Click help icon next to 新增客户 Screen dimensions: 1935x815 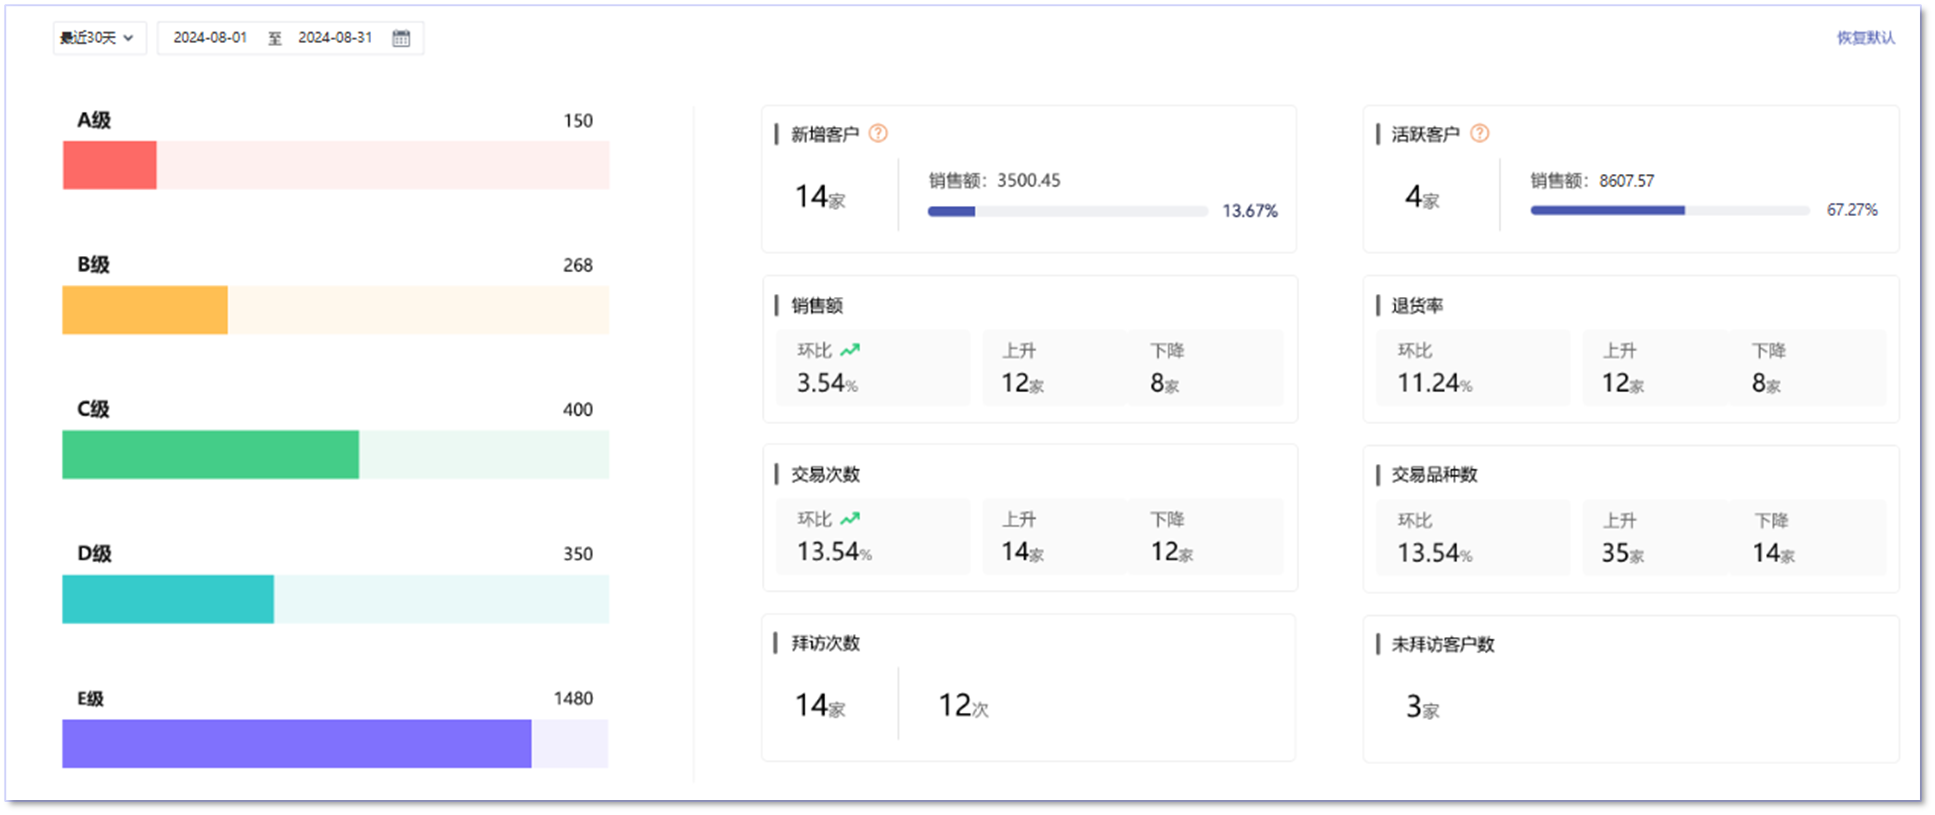[878, 134]
